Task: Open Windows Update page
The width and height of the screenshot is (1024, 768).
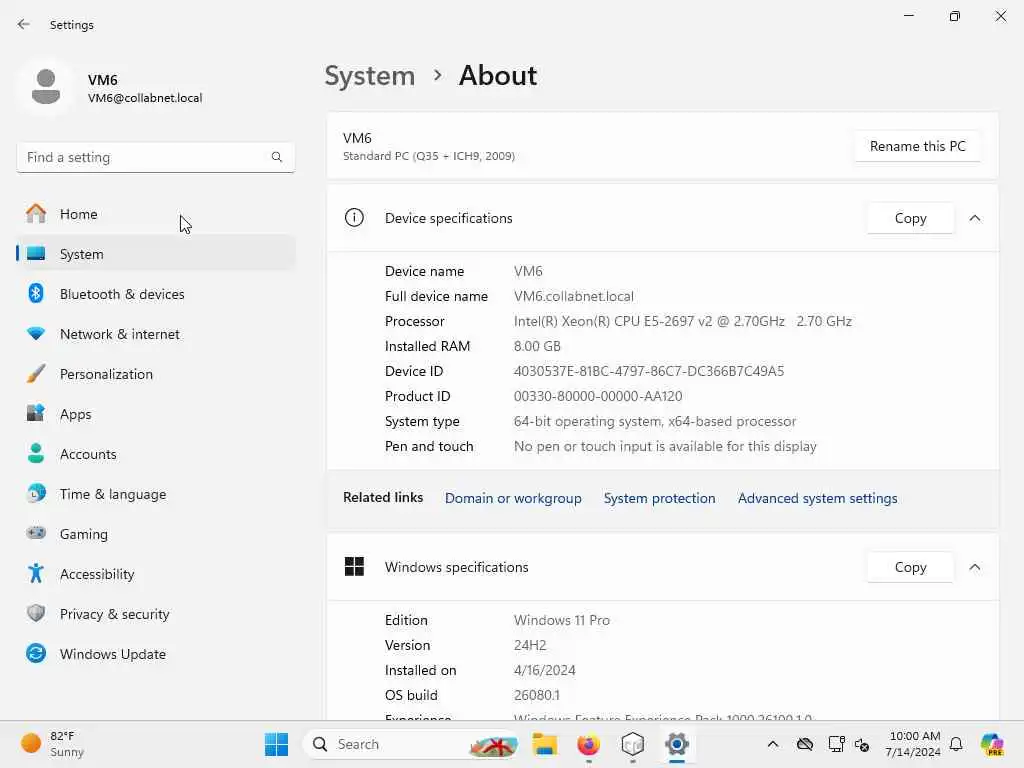Action: click(x=155, y=654)
